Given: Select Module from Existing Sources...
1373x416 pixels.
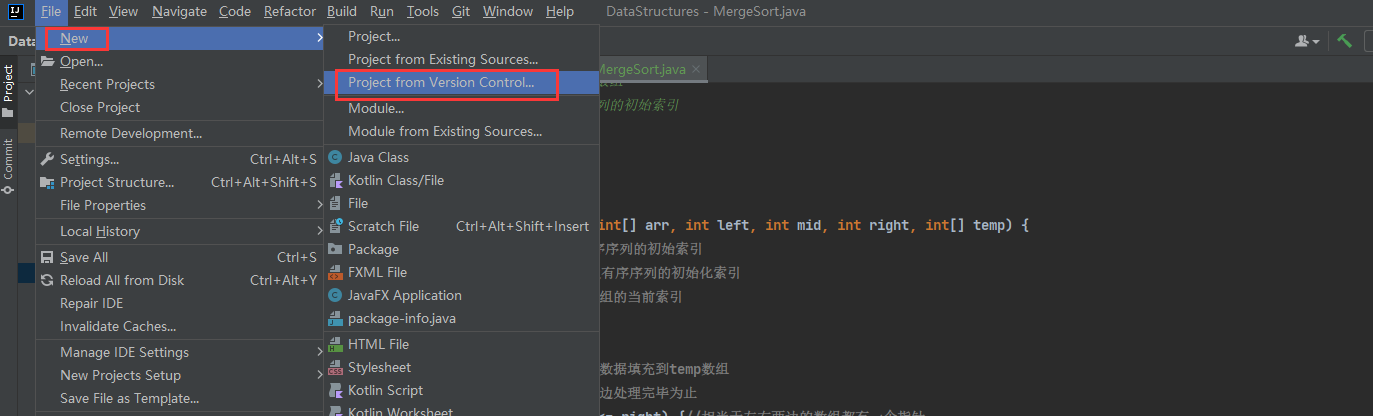Looking at the screenshot, I should pyautogui.click(x=445, y=131).
